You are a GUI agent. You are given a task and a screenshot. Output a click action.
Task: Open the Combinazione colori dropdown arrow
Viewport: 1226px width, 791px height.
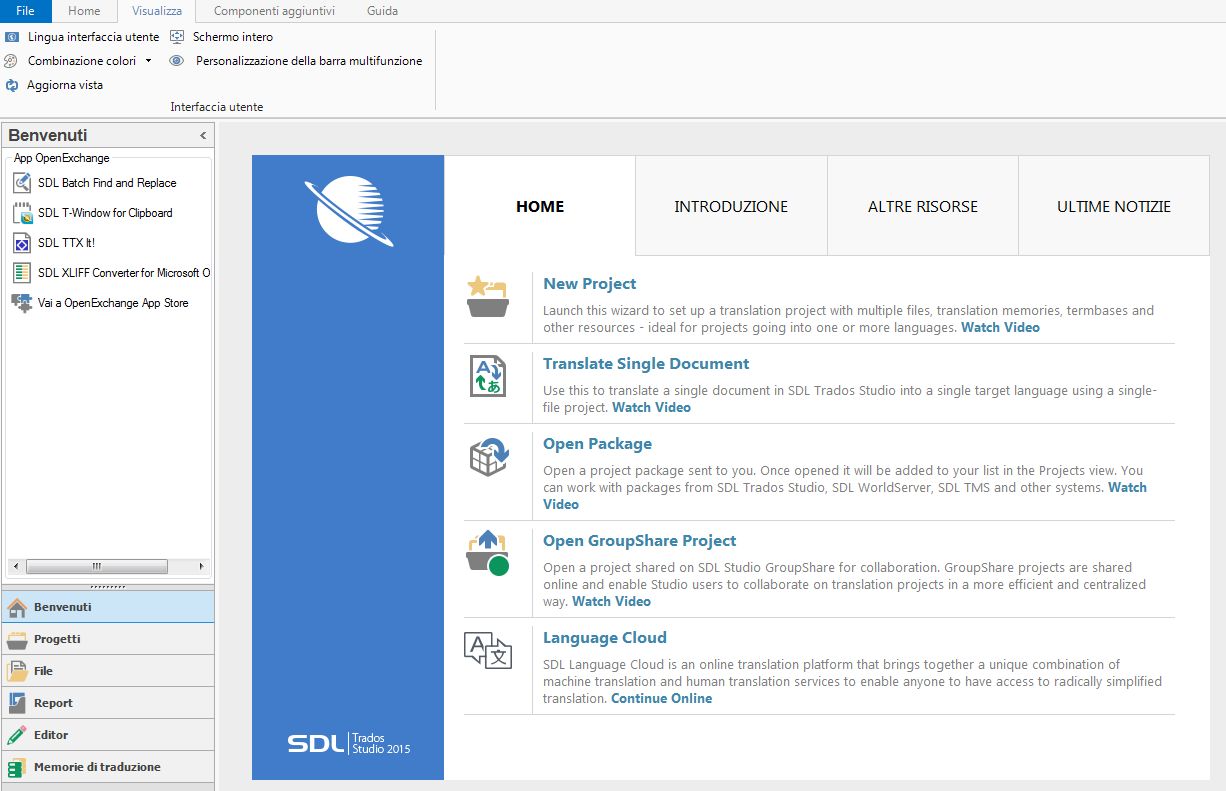pos(149,61)
